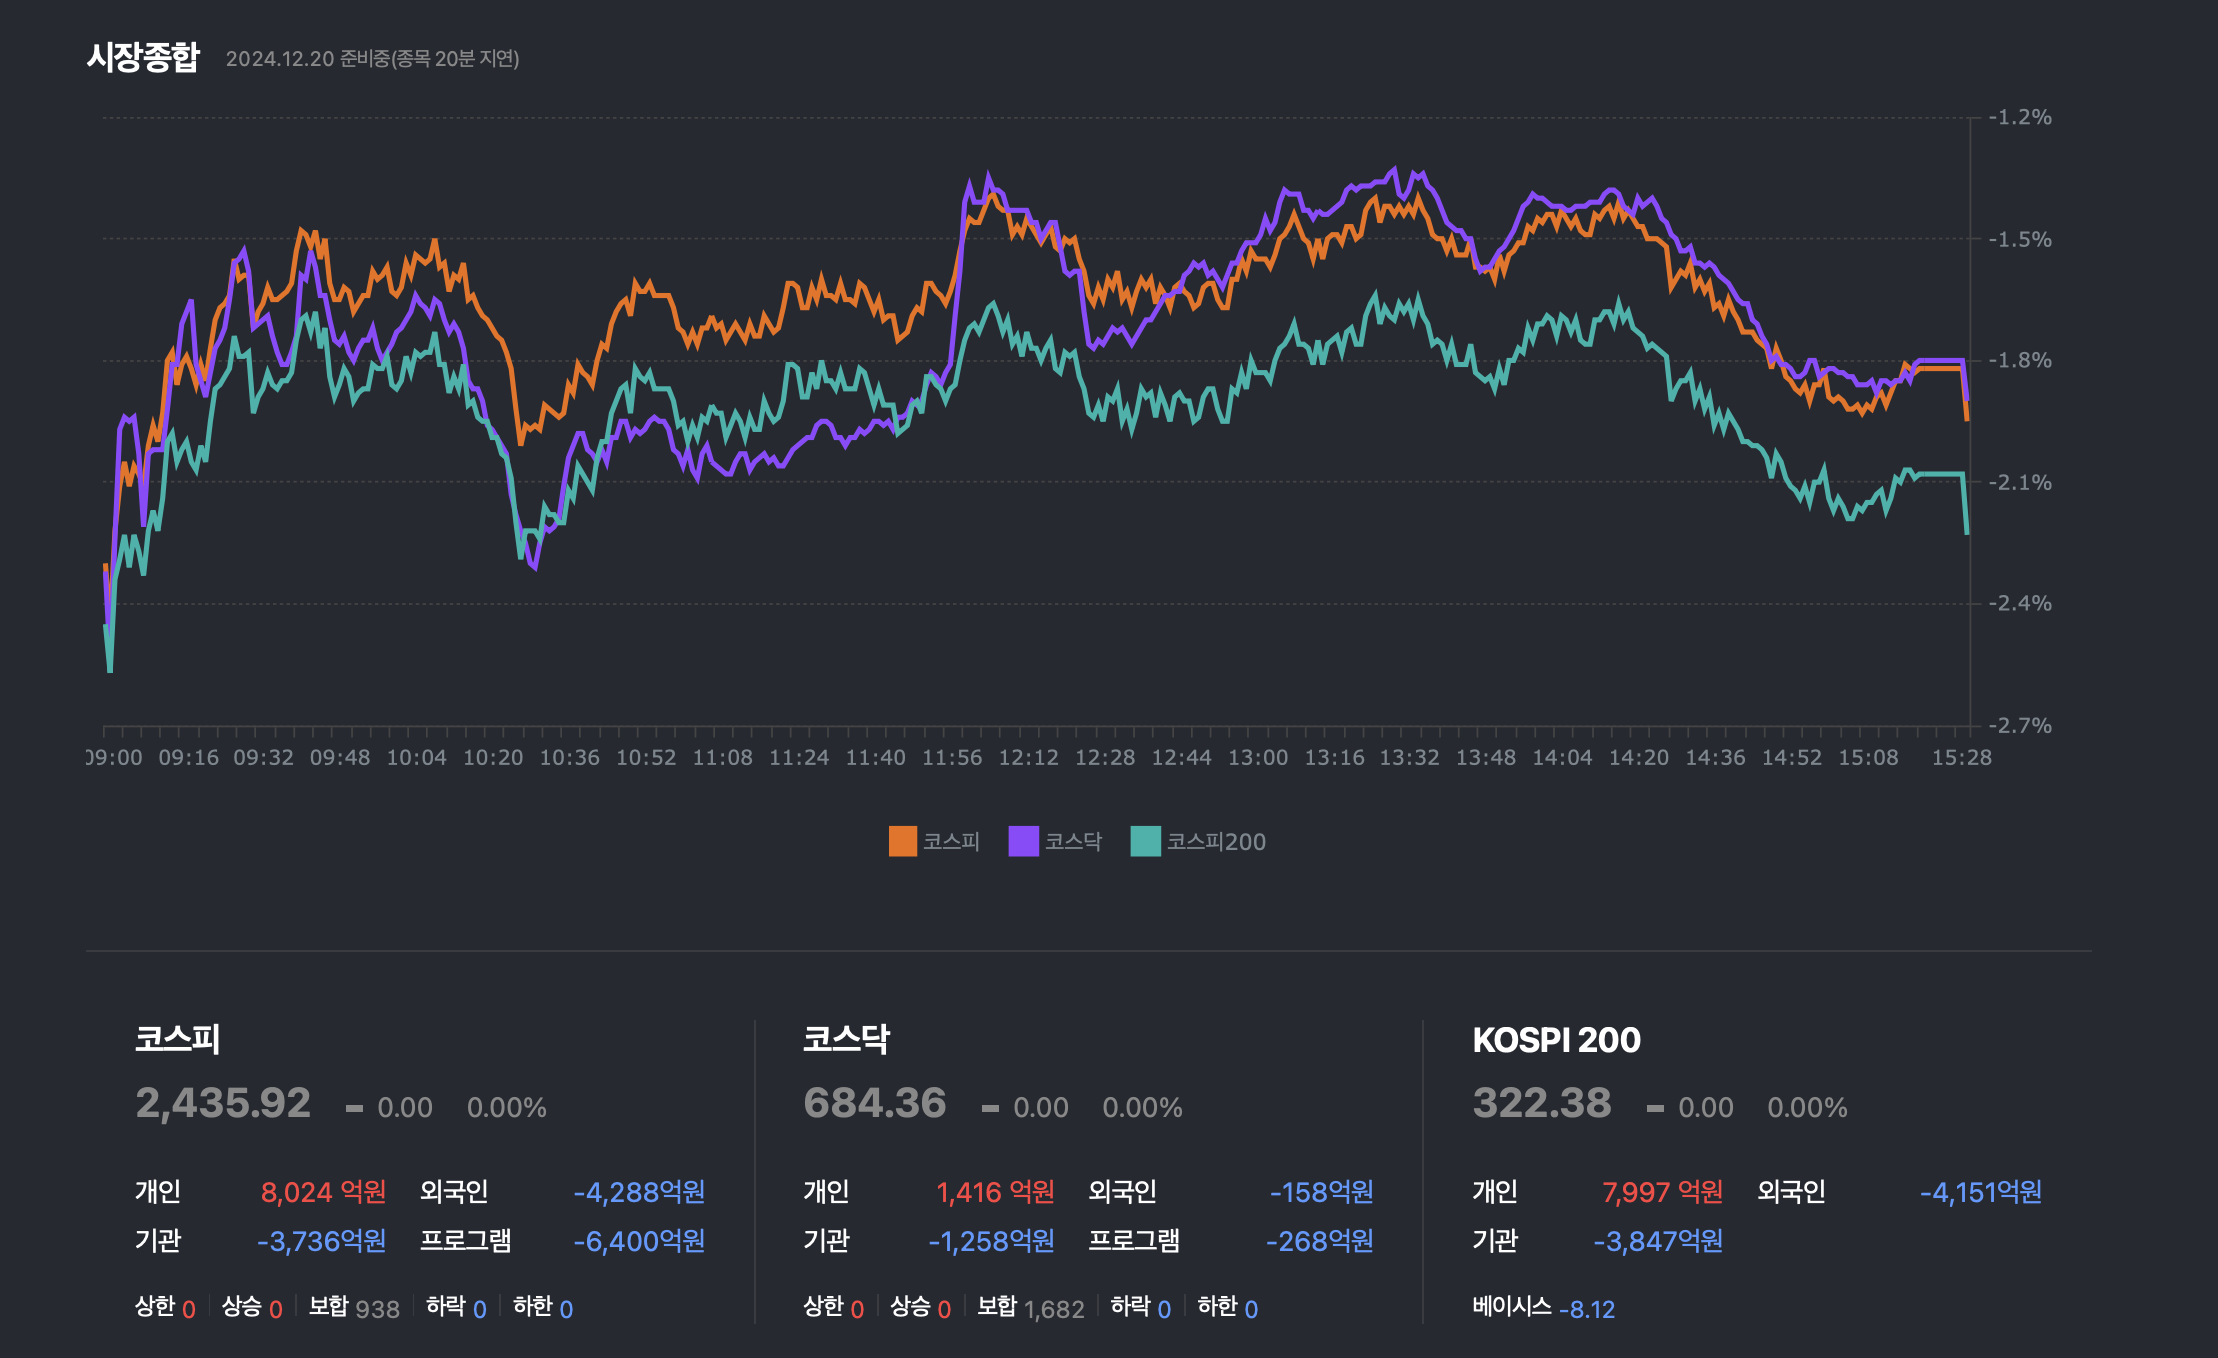Toggle the orange 코스피 legend swatch
Image resolution: width=2218 pixels, height=1358 pixels.
click(902, 841)
